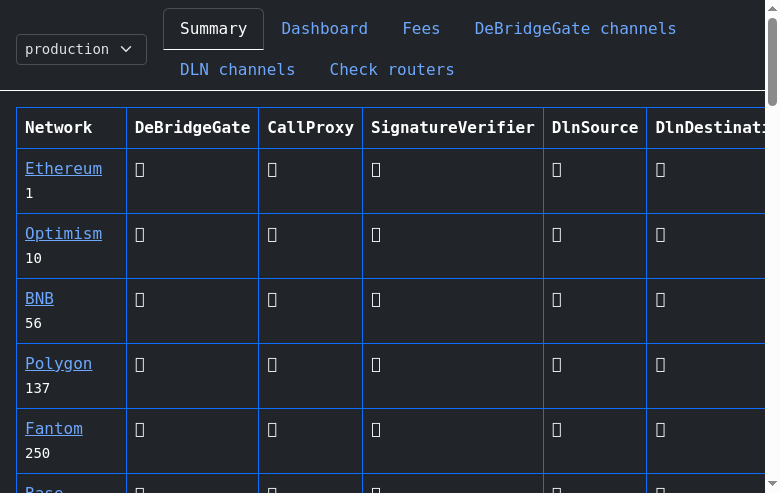Image resolution: width=780 pixels, height=493 pixels.
Task: Click the scrollbar down arrow
Action: pos(772,484)
